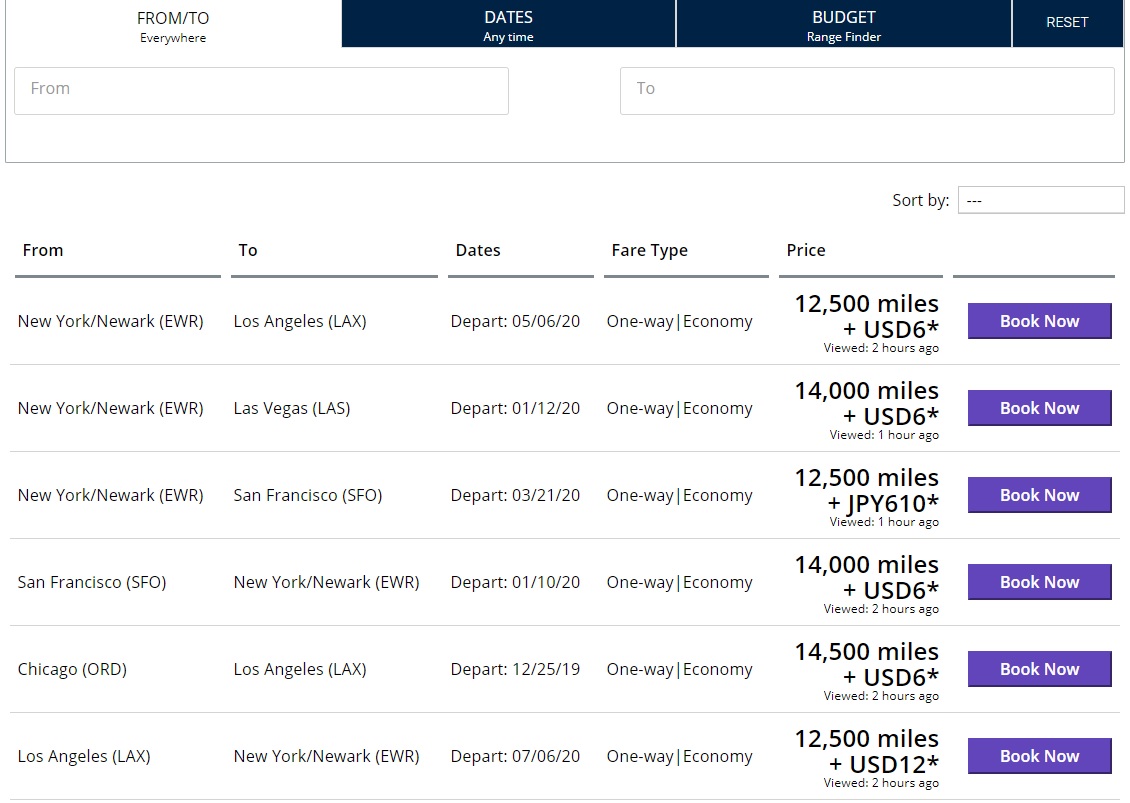Open the DATES Any time tab
The height and width of the screenshot is (803, 1130).
point(508,25)
